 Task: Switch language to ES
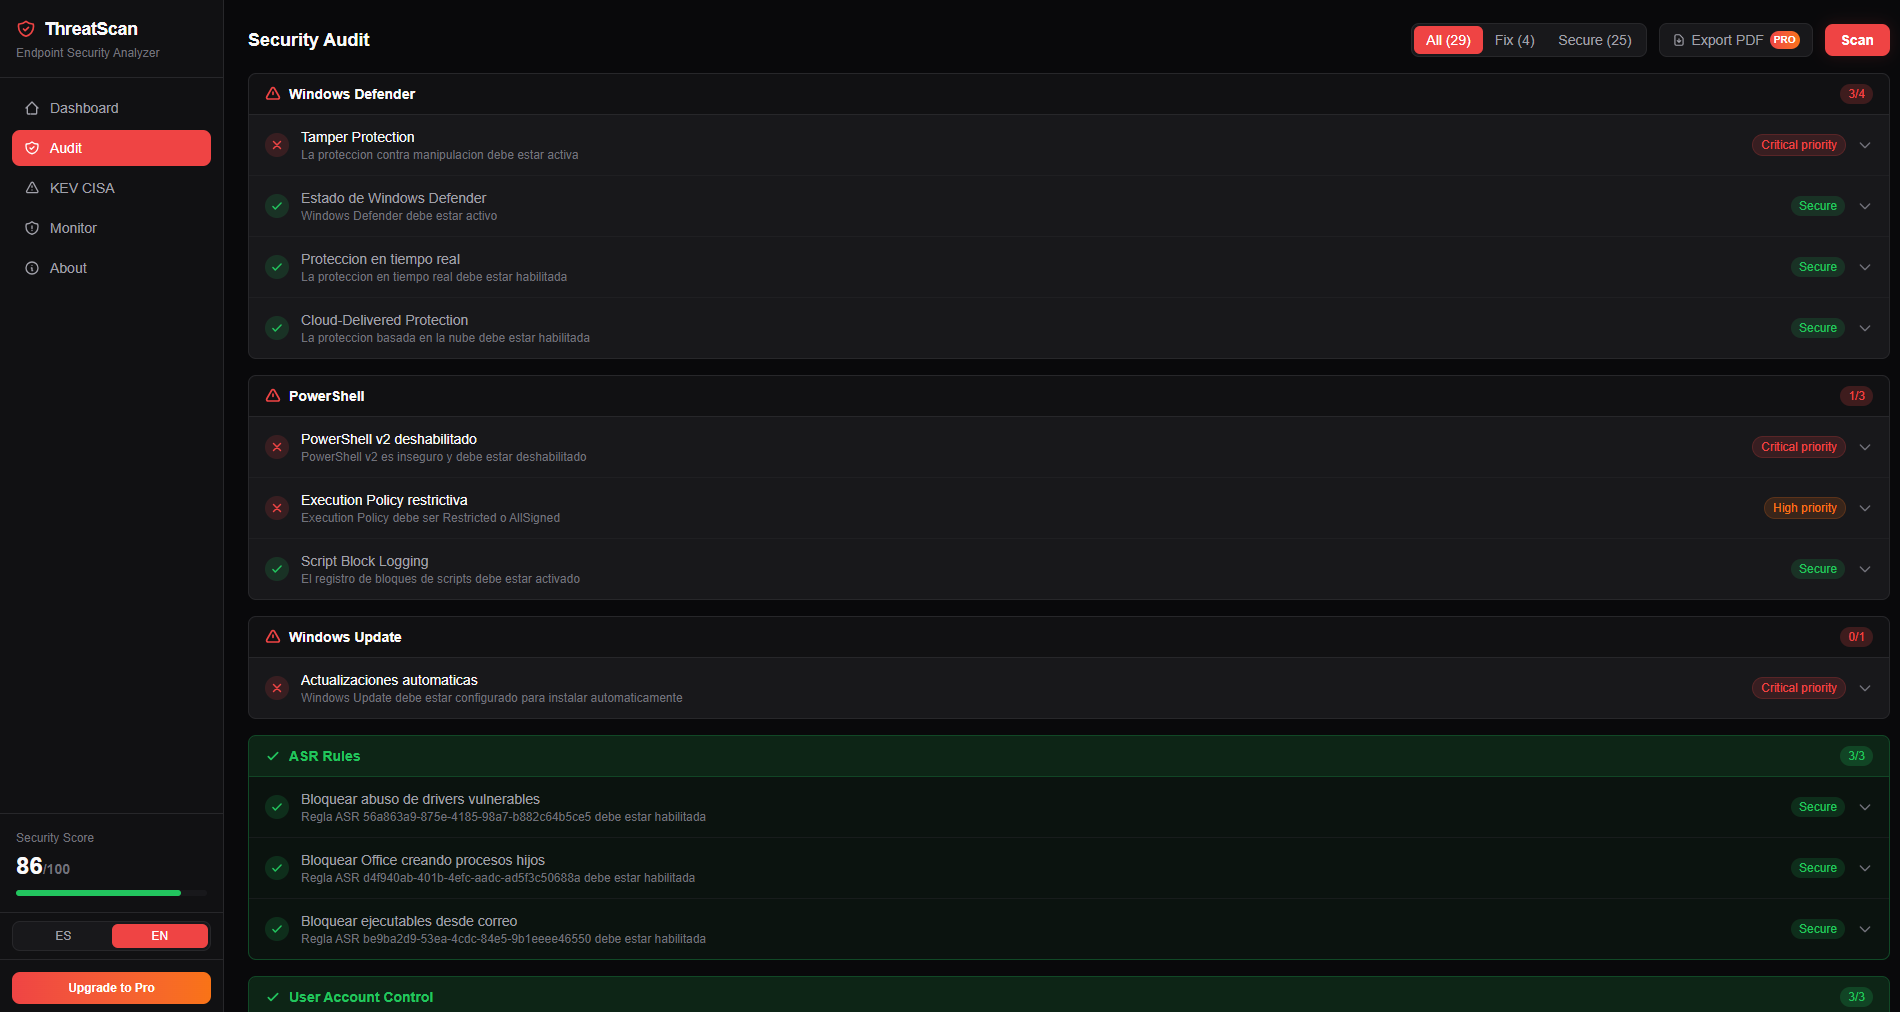pos(62,935)
